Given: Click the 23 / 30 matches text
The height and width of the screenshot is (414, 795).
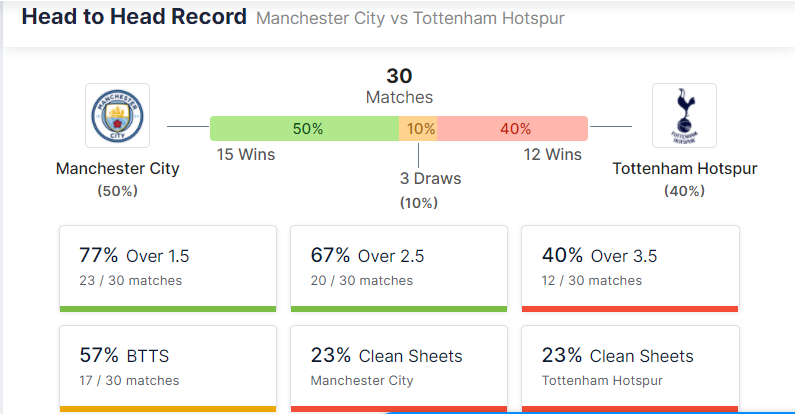Looking at the screenshot, I should point(130,281).
